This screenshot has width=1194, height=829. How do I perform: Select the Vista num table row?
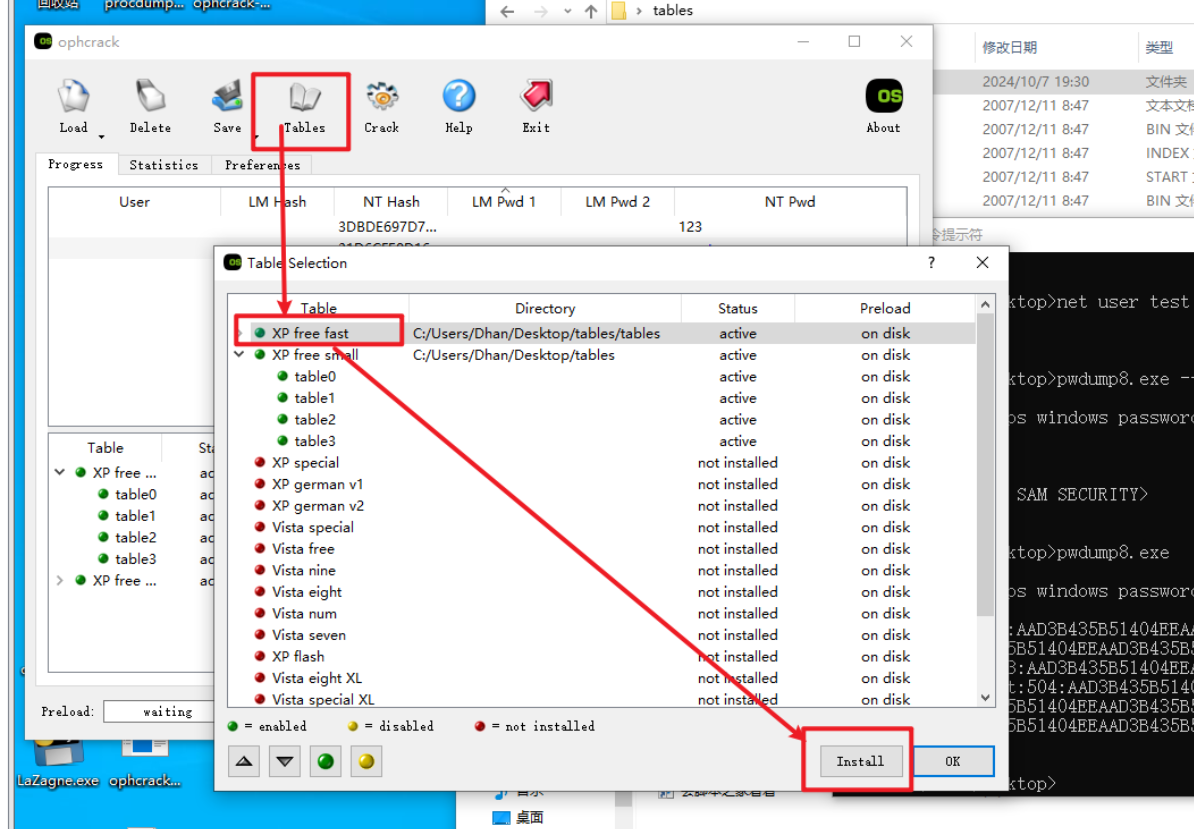click(x=602, y=613)
